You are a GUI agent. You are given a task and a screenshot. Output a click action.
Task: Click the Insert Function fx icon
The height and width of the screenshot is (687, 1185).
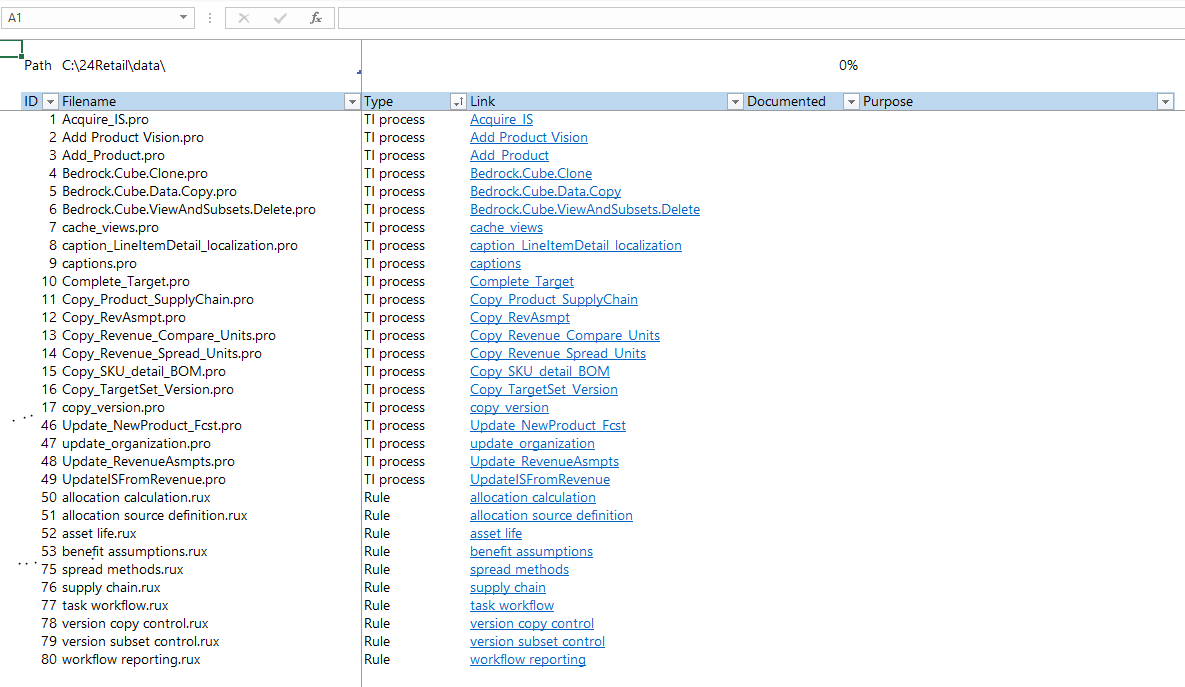coord(316,18)
